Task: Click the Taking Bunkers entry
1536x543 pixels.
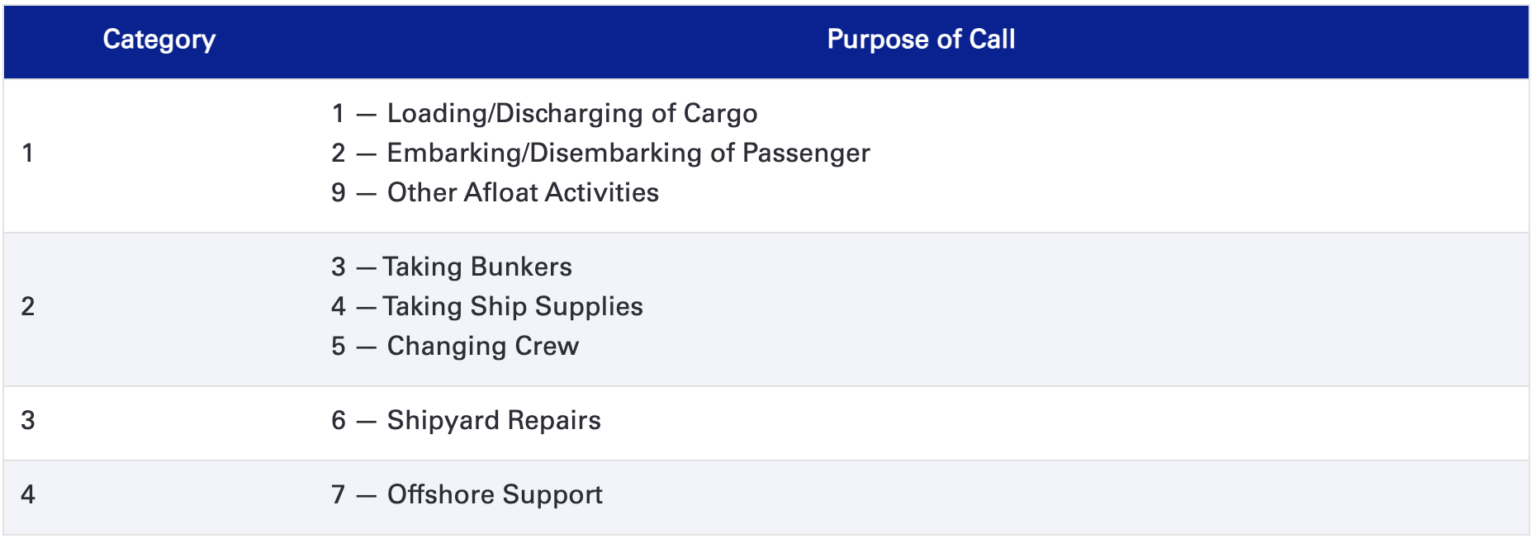Action: click(477, 268)
